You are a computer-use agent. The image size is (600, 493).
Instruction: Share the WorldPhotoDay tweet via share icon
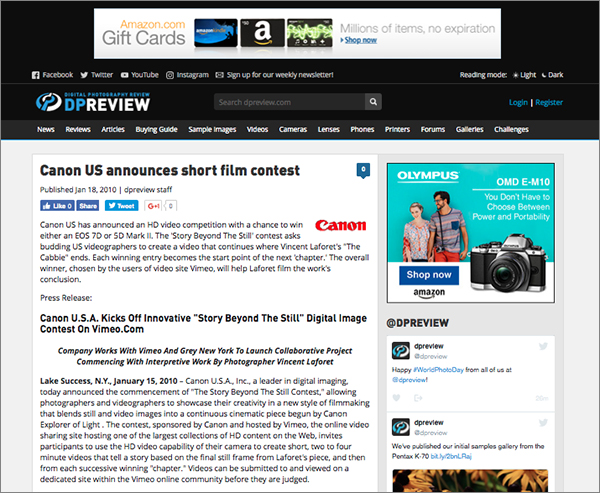pos(418,398)
